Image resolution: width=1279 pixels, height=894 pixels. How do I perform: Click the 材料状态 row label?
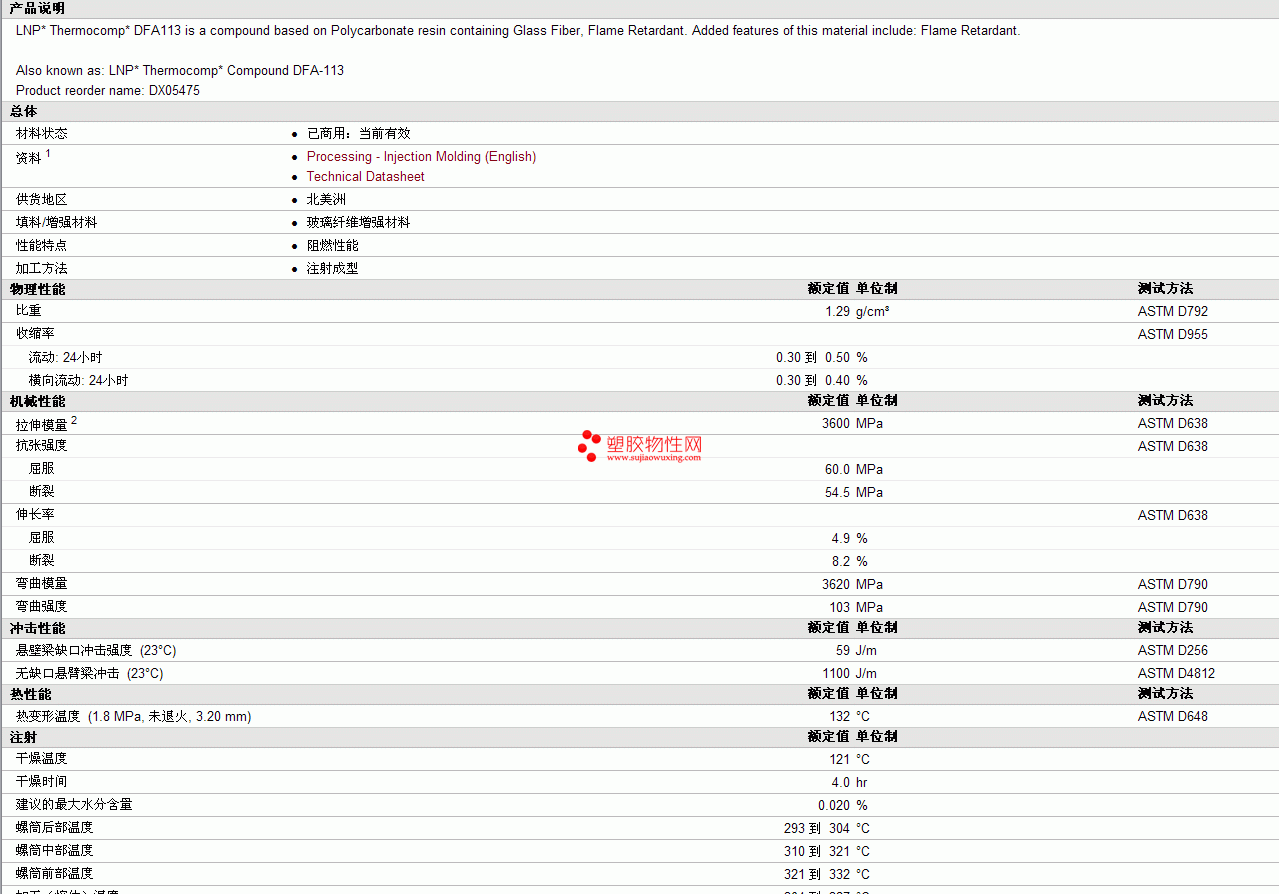point(42,133)
